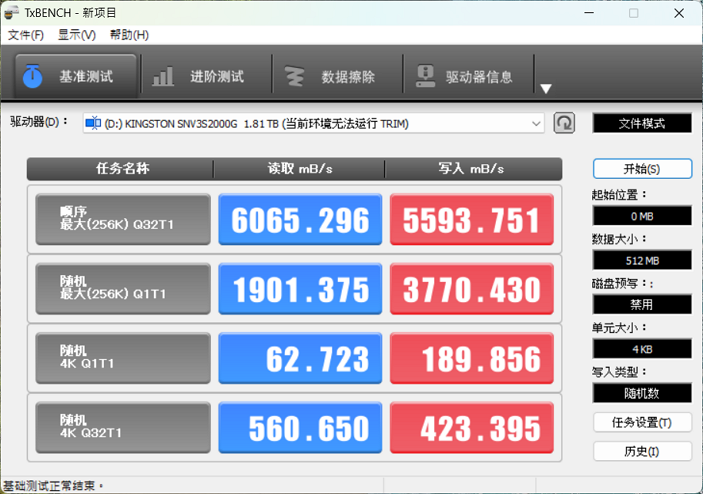The image size is (703, 494).
Task: Switch to the 基准测试 tab
Action: click(76, 76)
